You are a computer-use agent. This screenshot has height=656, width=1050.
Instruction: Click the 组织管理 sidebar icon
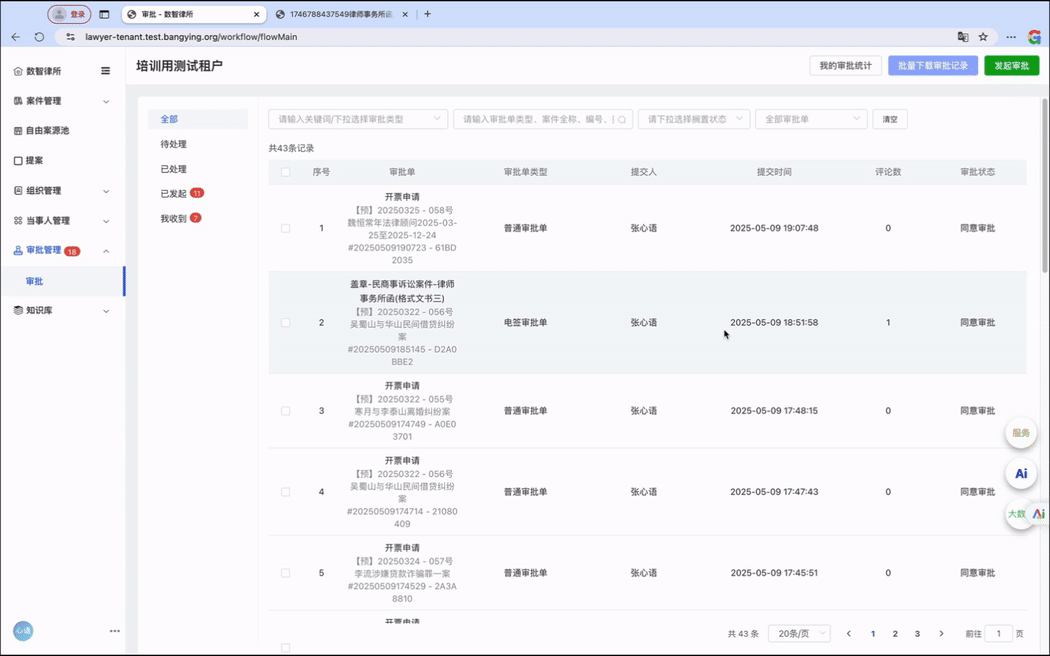click(18, 191)
